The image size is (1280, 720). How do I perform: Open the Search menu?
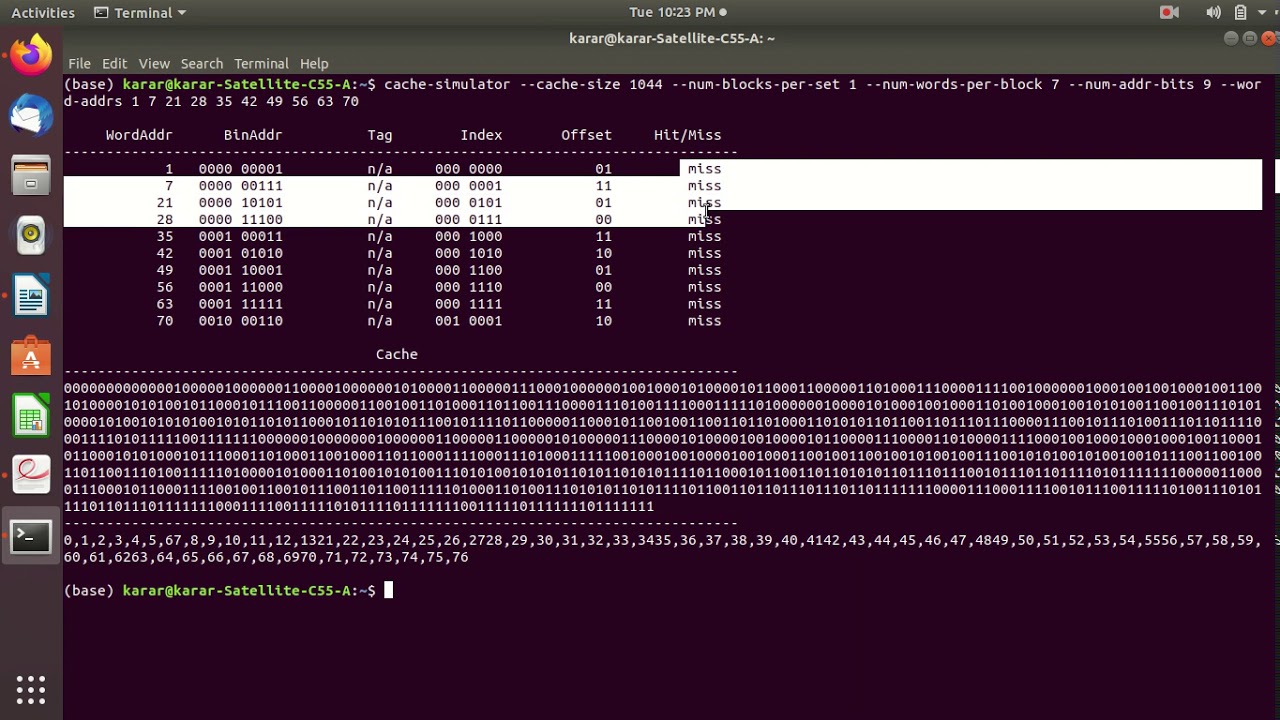[202, 63]
